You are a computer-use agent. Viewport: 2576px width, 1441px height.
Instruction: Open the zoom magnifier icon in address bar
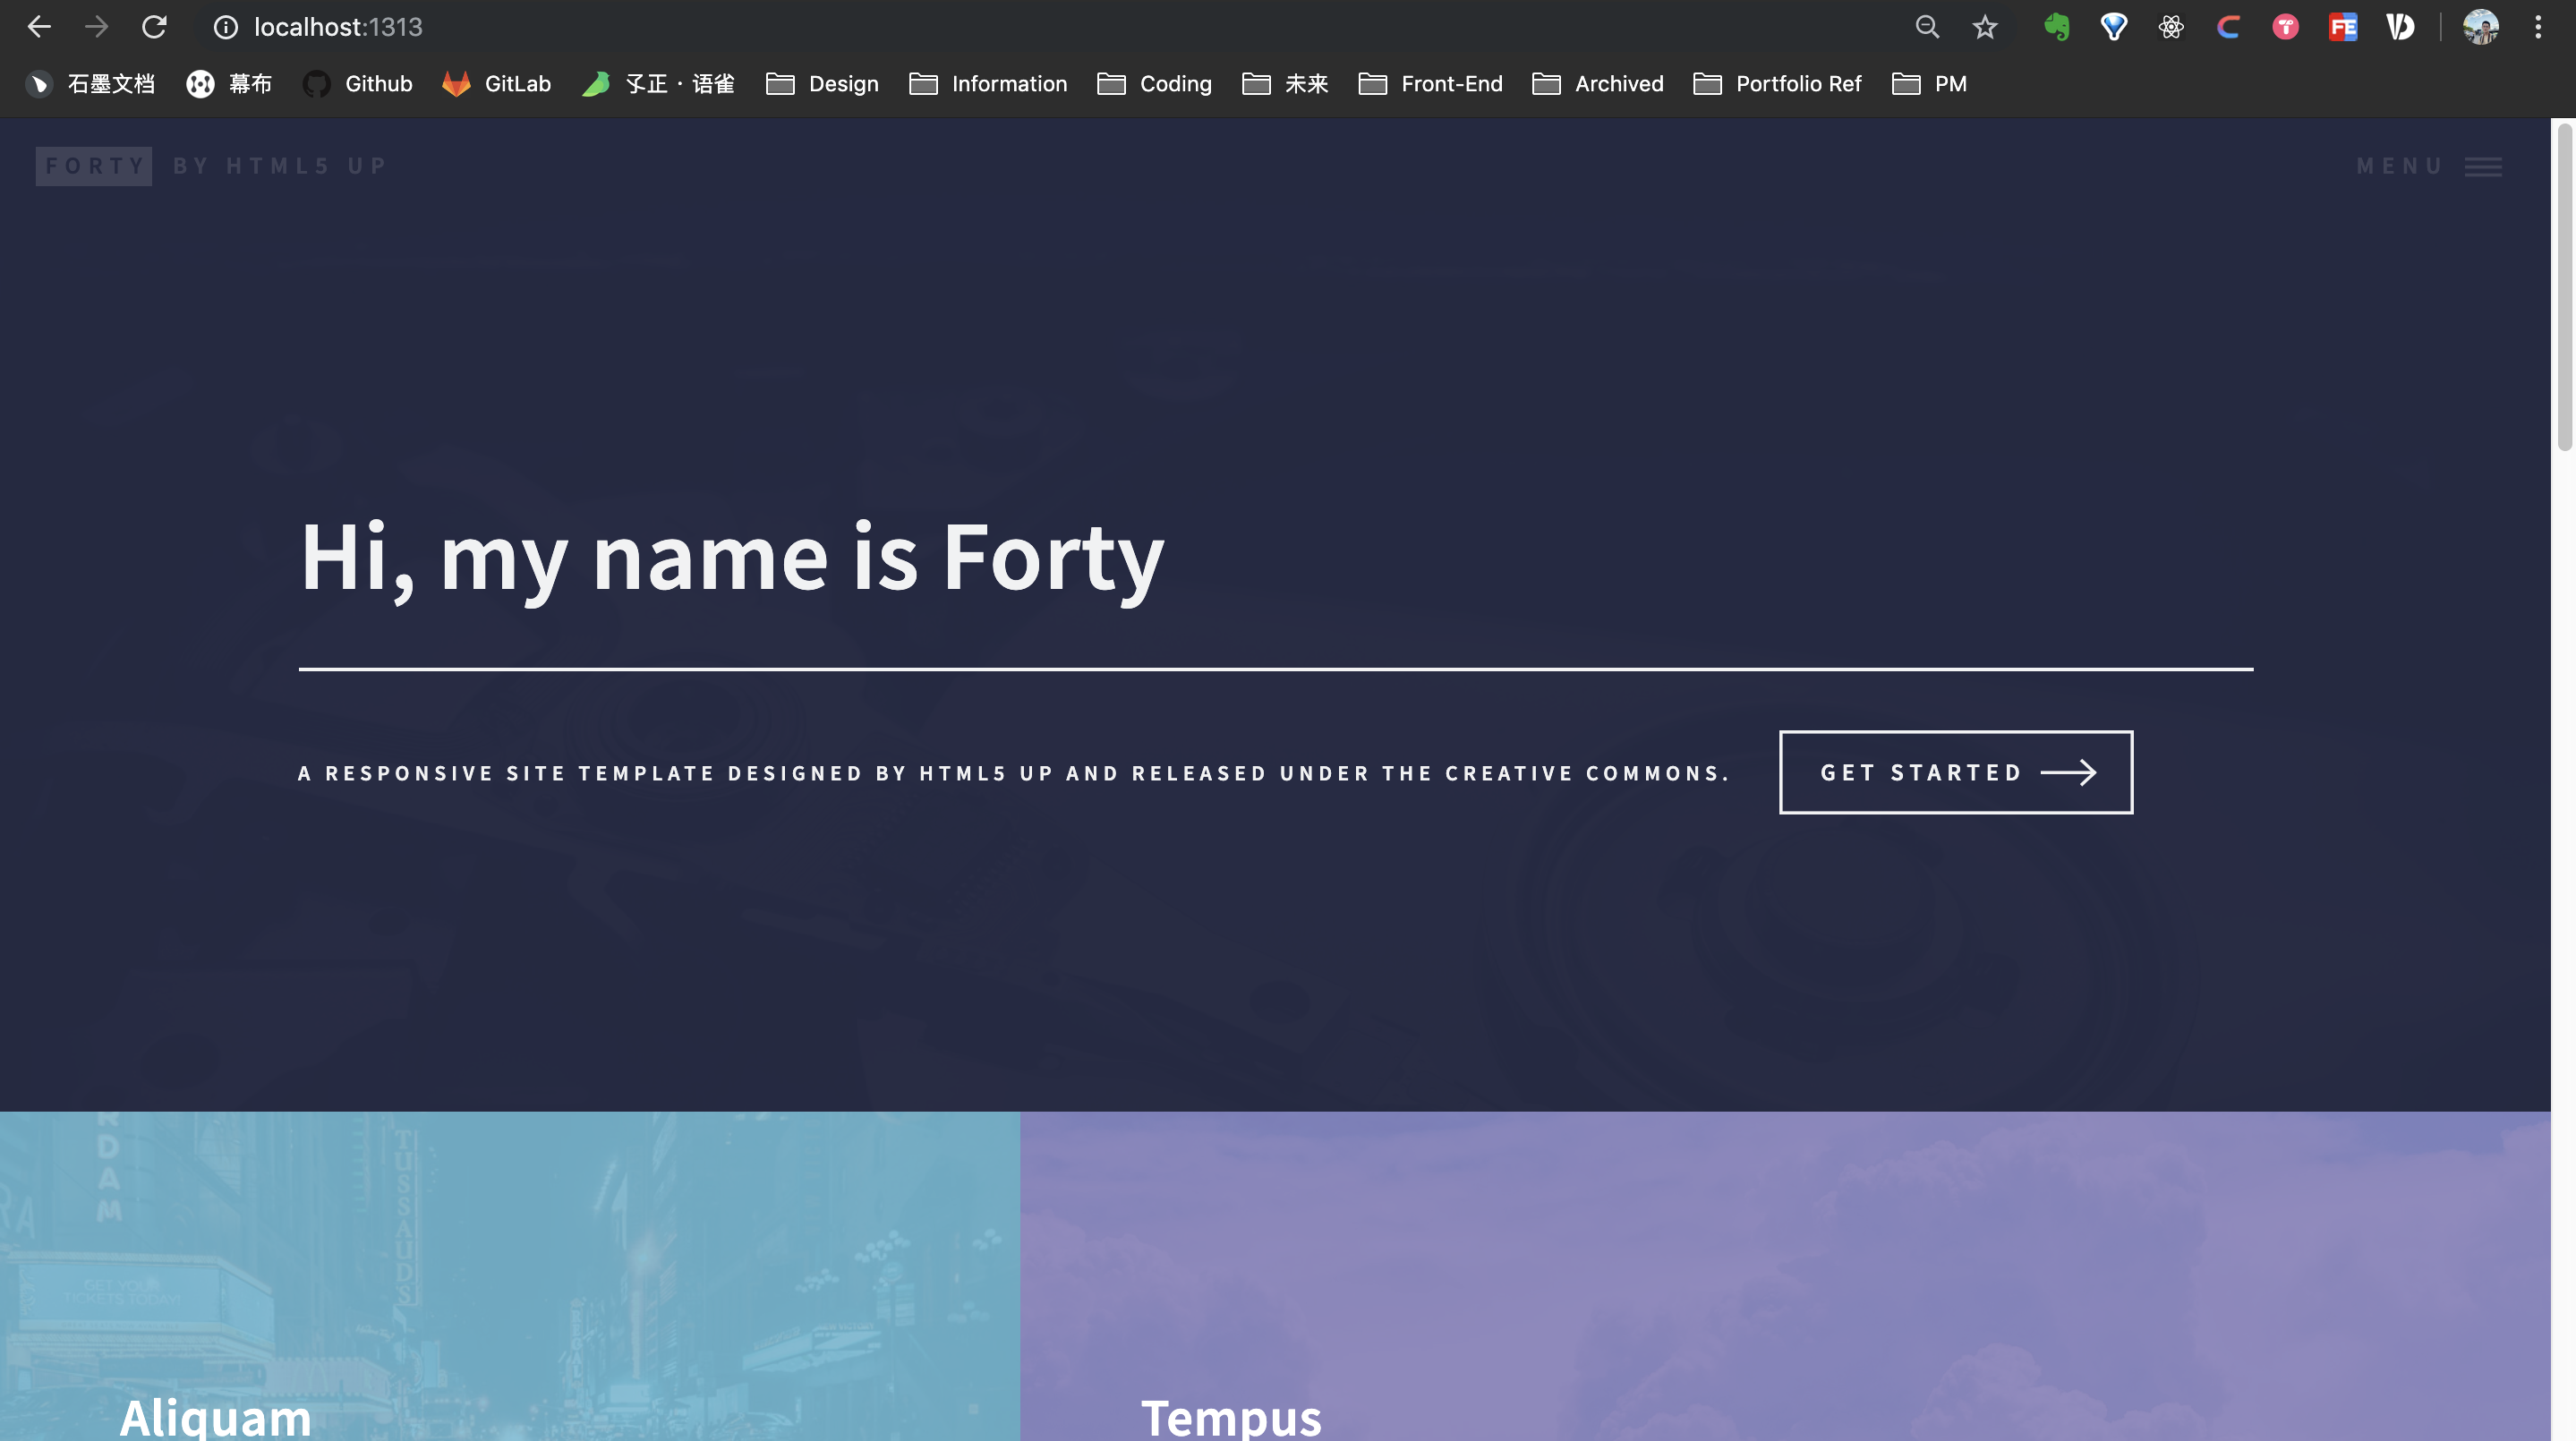pos(1927,27)
